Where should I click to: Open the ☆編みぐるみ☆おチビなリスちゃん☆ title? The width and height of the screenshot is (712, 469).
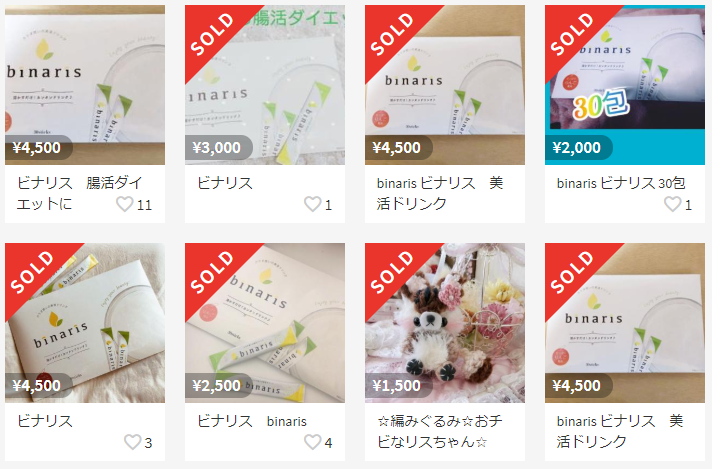[440, 431]
